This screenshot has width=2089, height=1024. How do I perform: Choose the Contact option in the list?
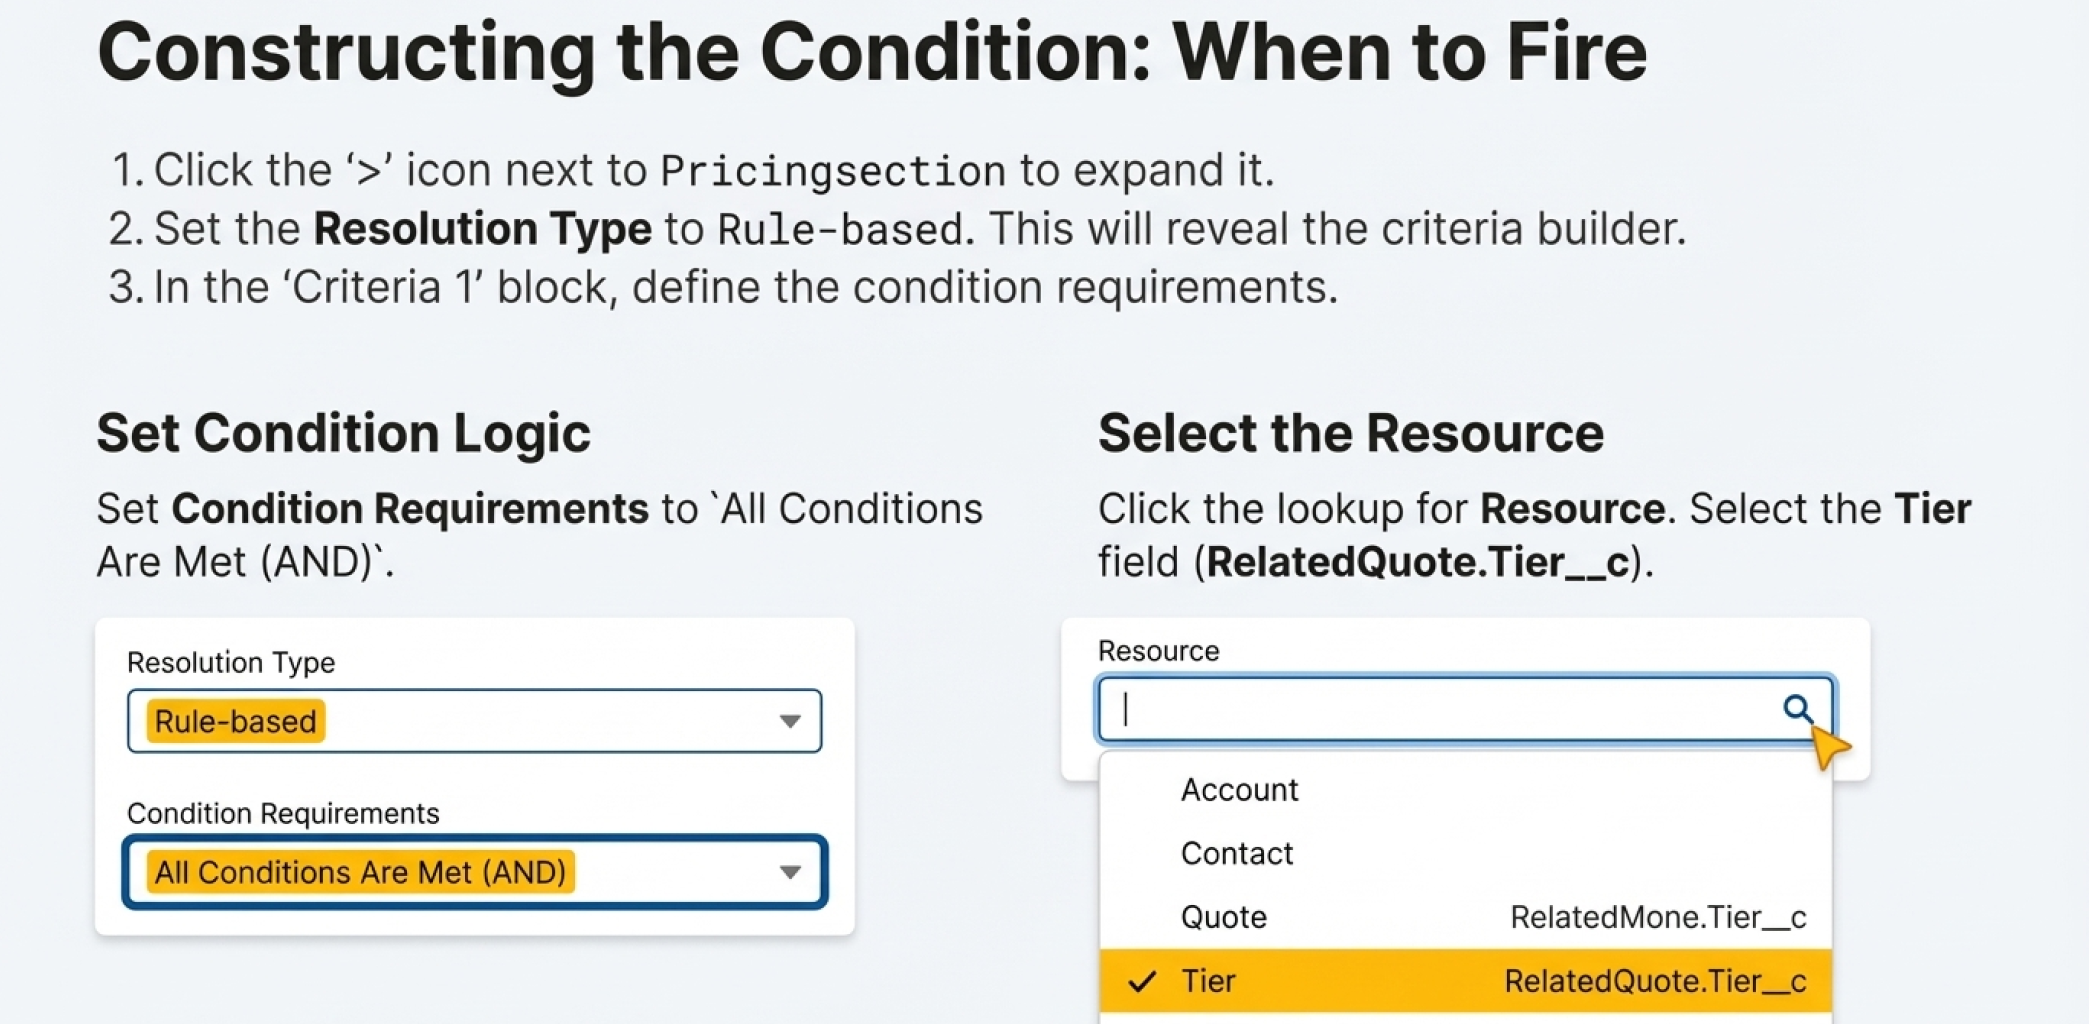pyautogui.click(x=1237, y=854)
